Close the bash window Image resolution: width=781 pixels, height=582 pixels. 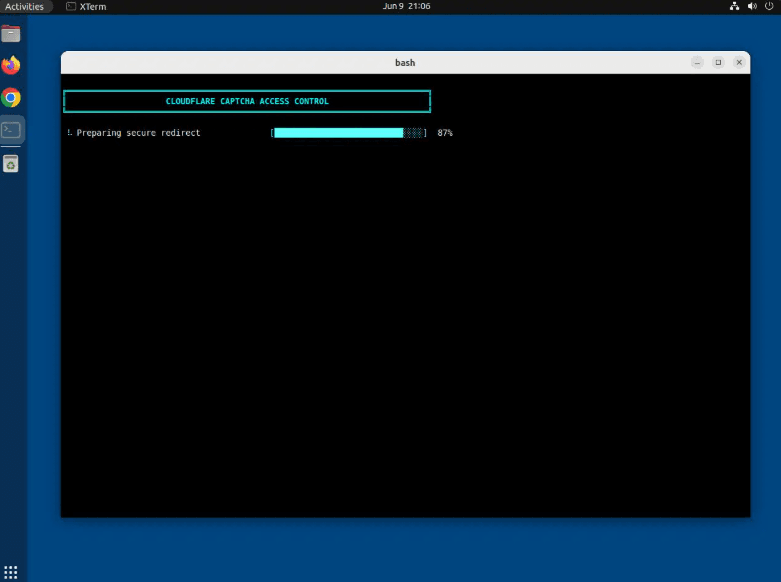[x=739, y=62]
